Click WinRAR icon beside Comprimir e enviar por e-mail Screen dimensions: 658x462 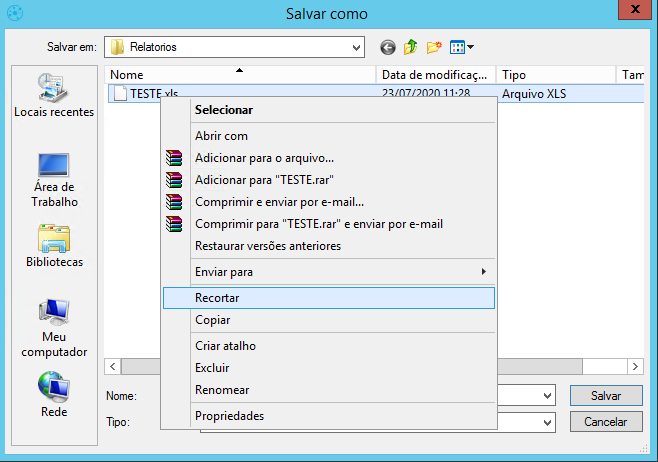pyautogui.click(x=174, y=202)
